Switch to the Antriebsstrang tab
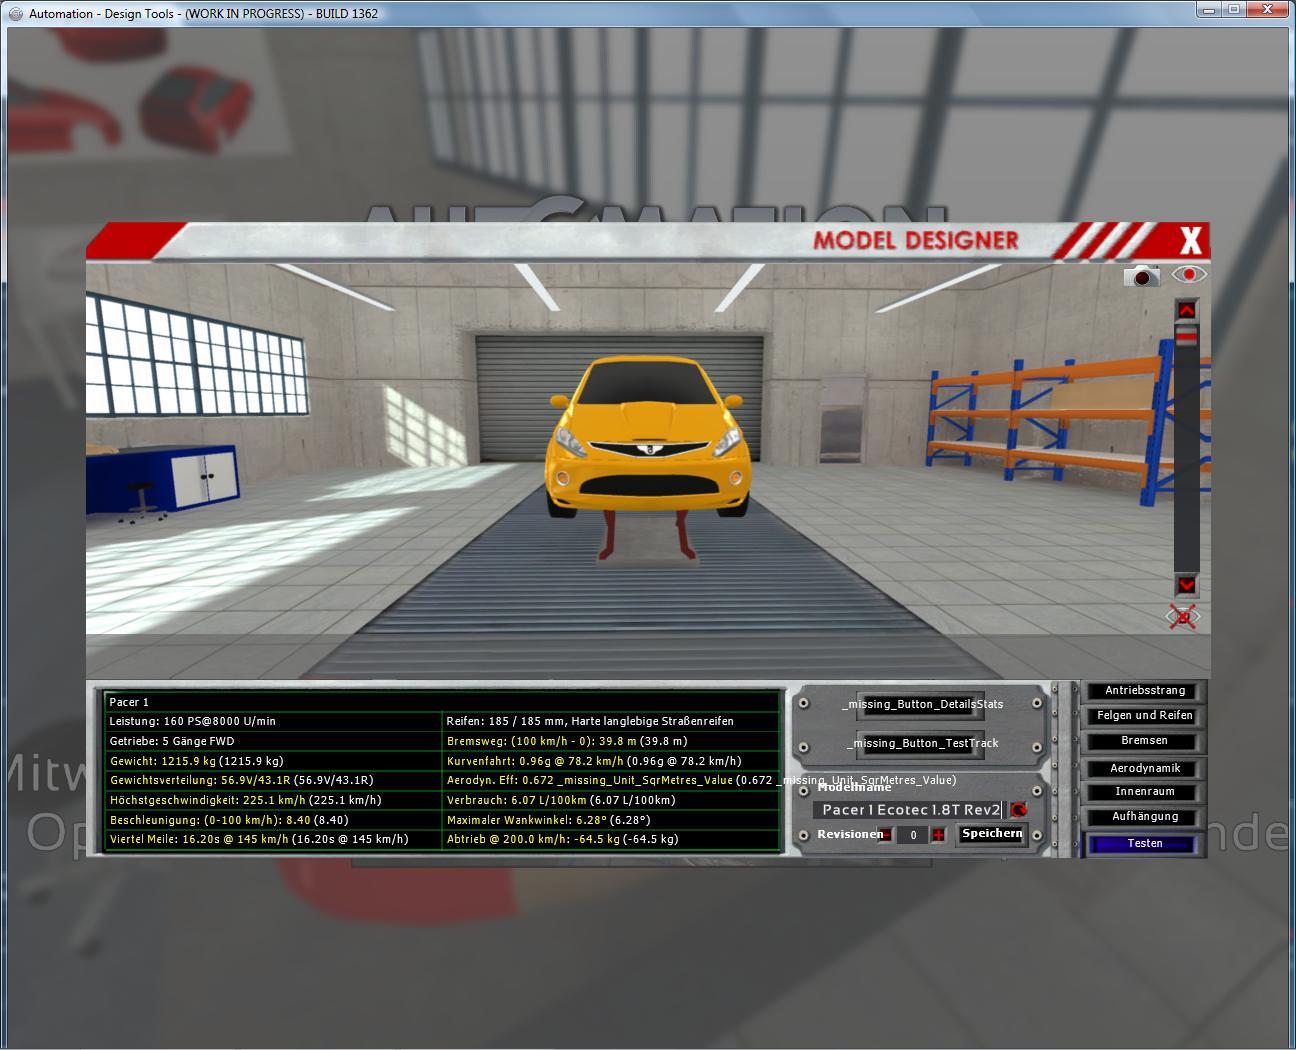The width and height of the screenshot is (1296, 1050). (x=1144, y=691)
